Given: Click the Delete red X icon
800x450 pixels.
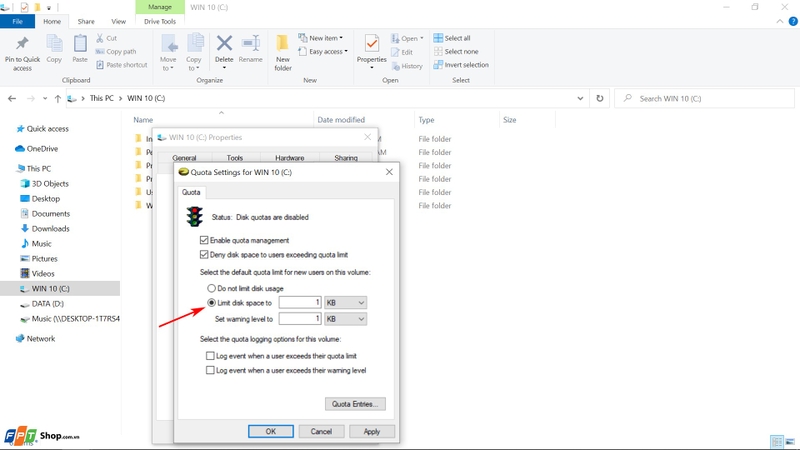Looking at the screenshot, I should click(224, 43).
